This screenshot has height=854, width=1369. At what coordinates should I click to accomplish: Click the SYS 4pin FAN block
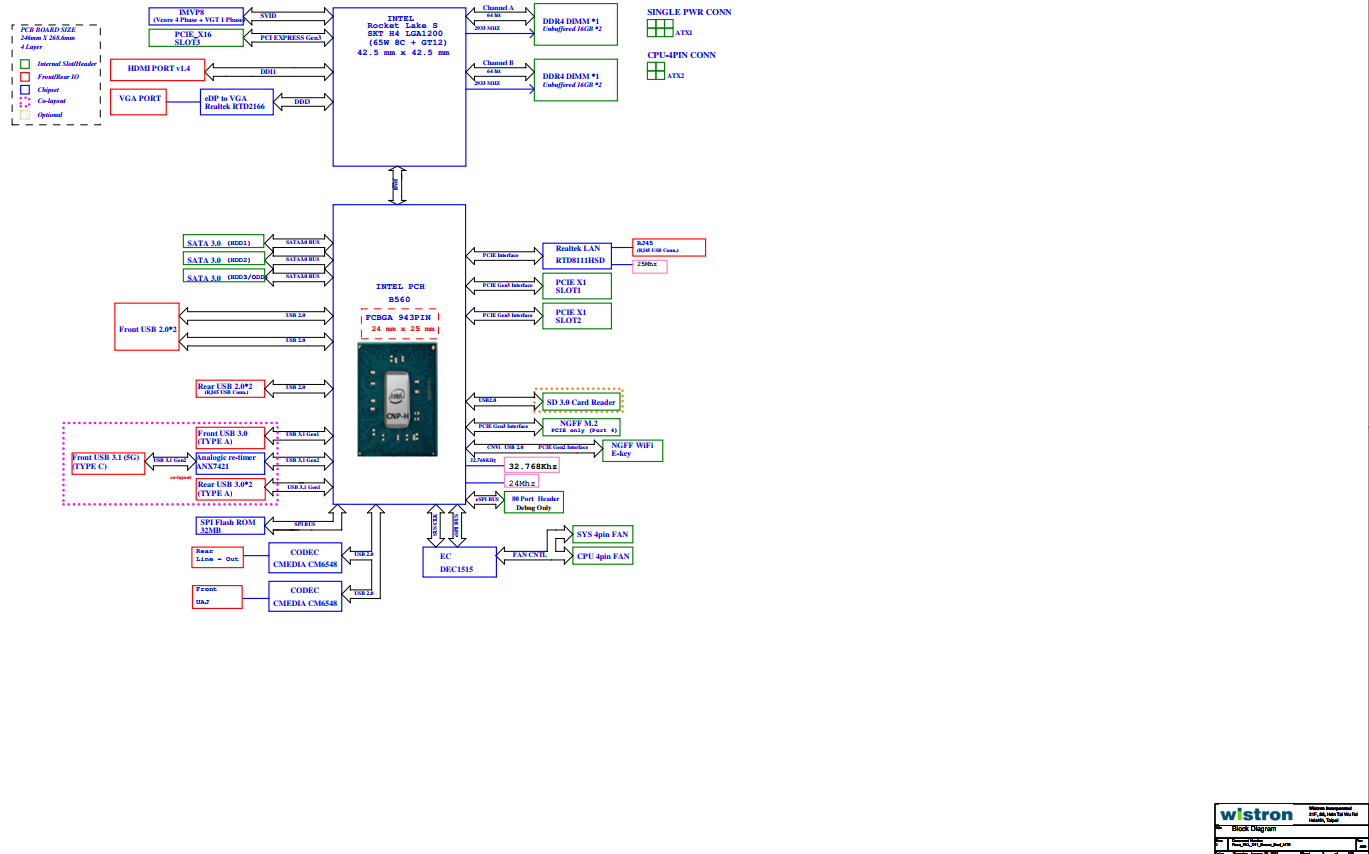coord(603,535)
